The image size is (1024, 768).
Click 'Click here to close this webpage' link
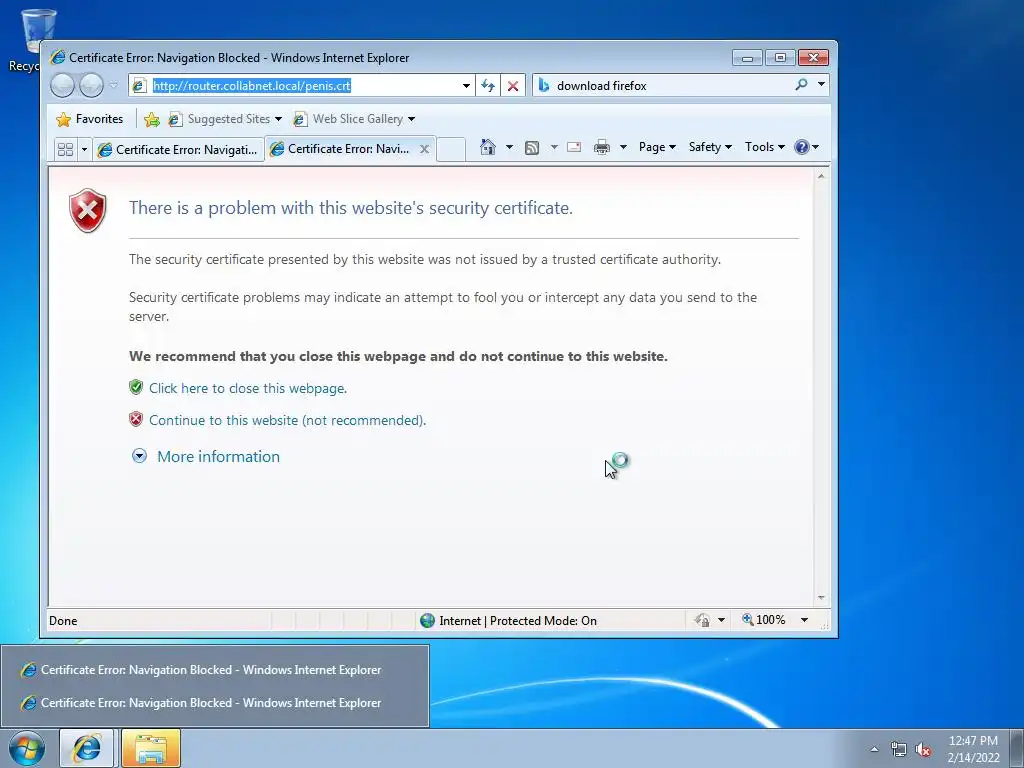tap(248, 388)
